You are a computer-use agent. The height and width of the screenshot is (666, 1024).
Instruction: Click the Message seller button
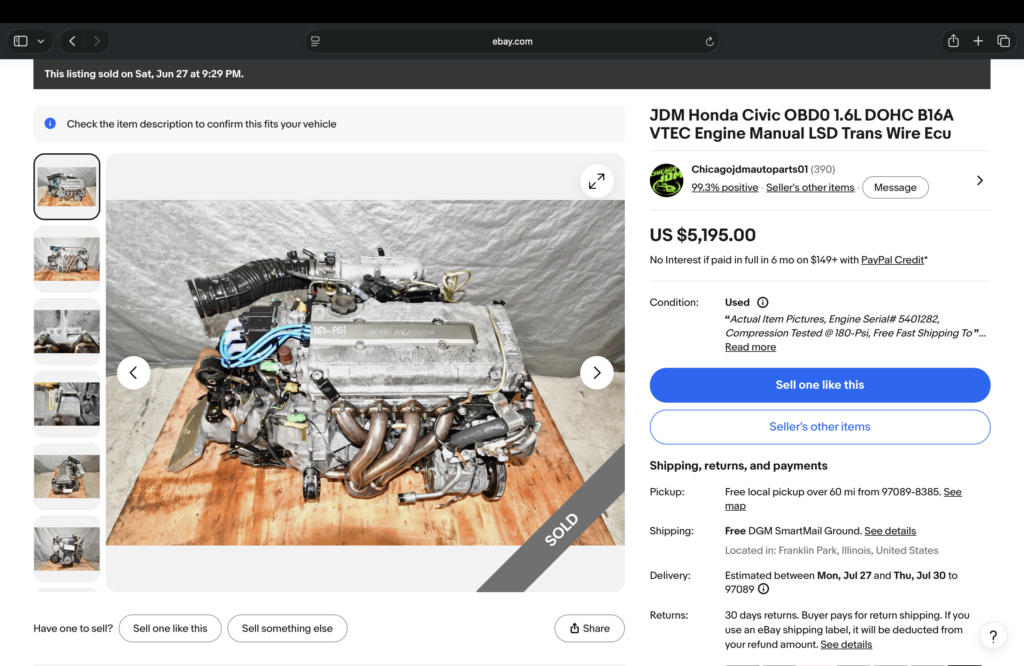895,187
